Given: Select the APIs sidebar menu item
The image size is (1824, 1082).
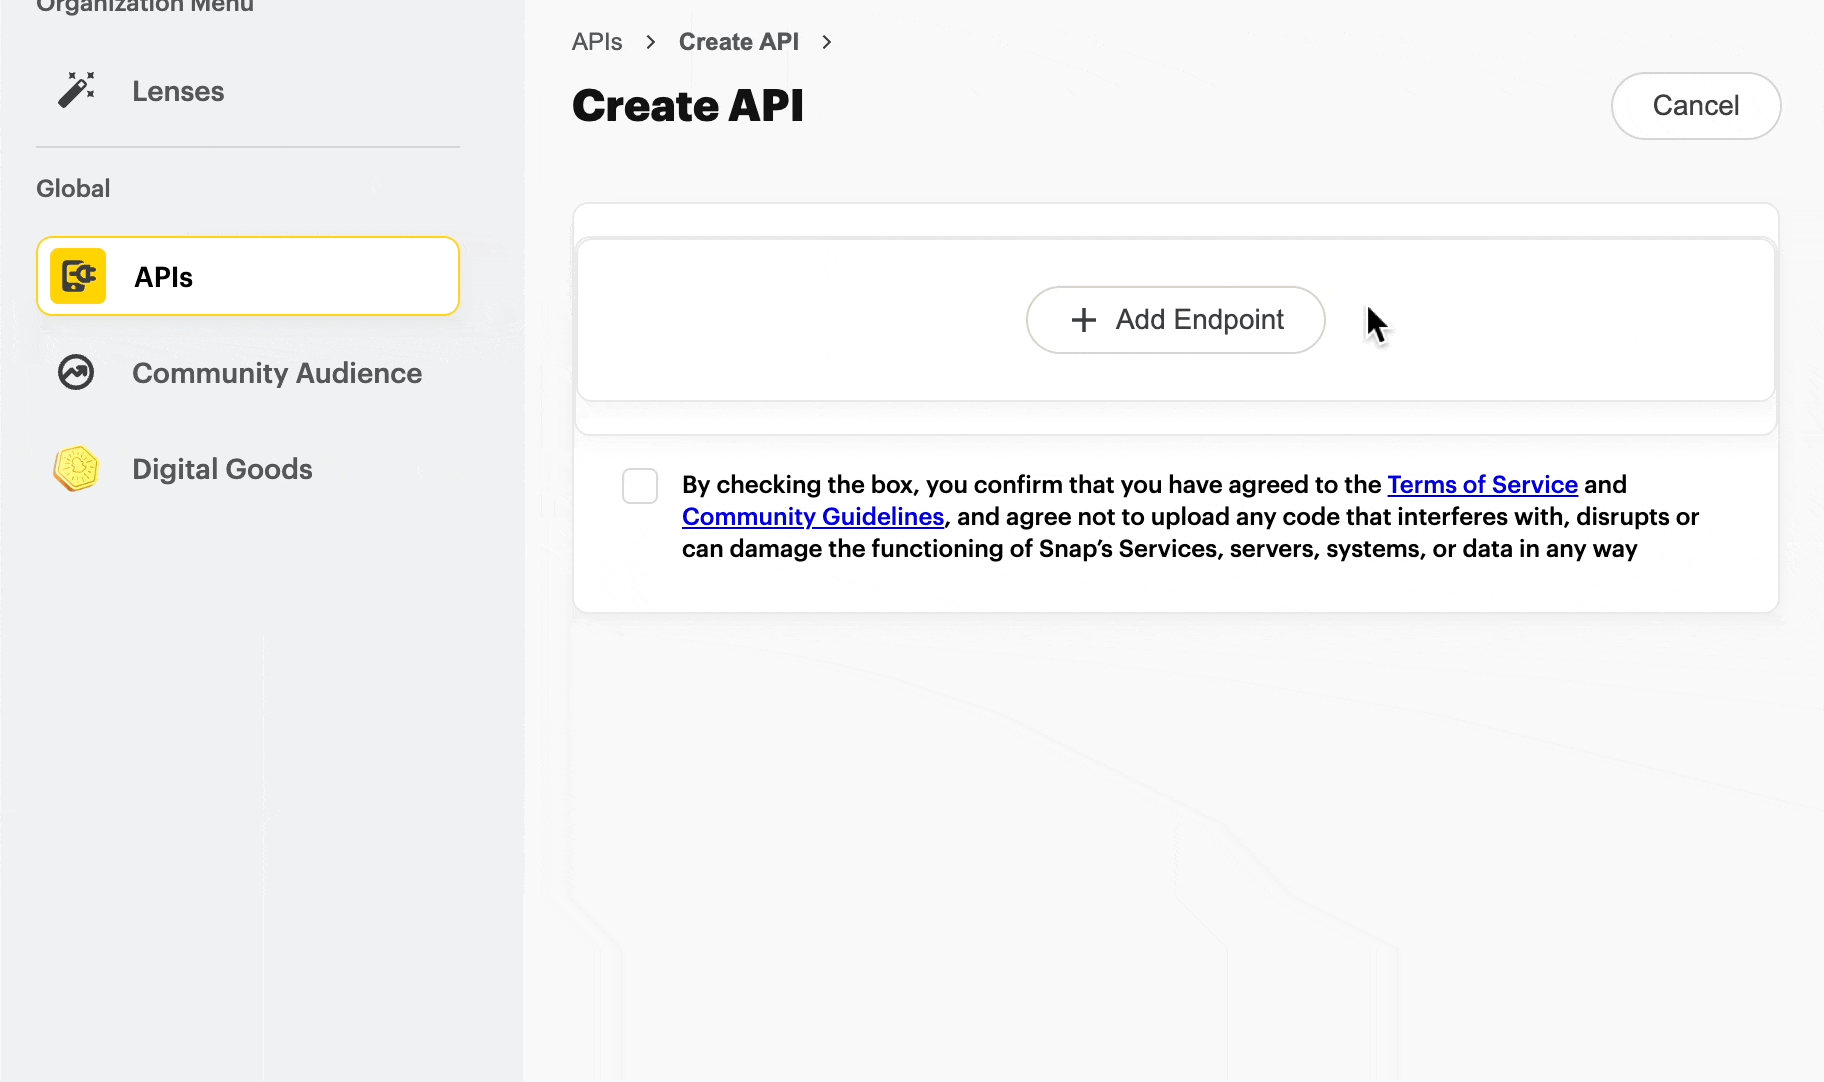Looking at the screenshot, I should (x=248, y=277).
